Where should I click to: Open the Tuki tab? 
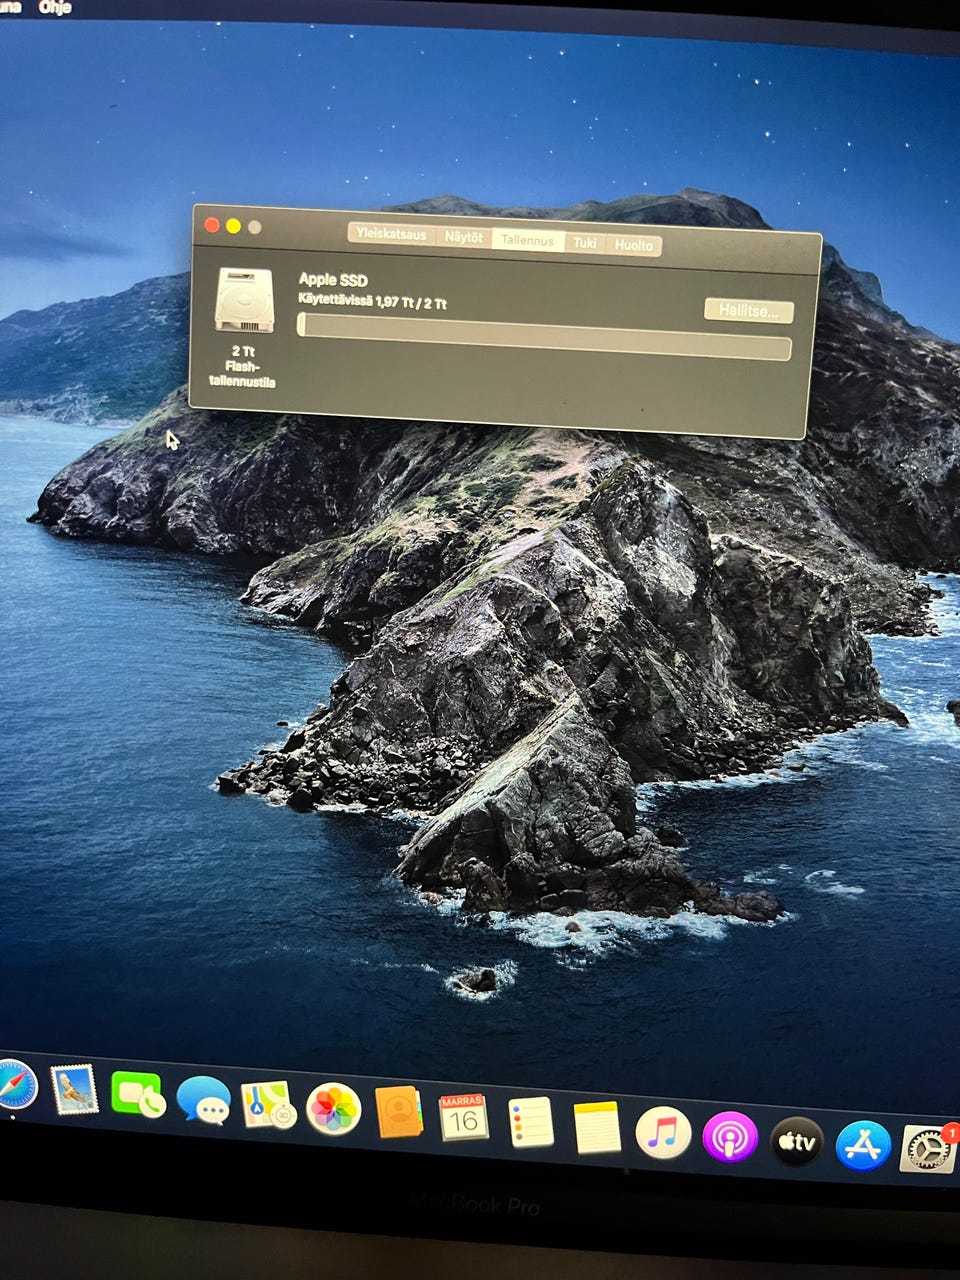click(585, 242)
